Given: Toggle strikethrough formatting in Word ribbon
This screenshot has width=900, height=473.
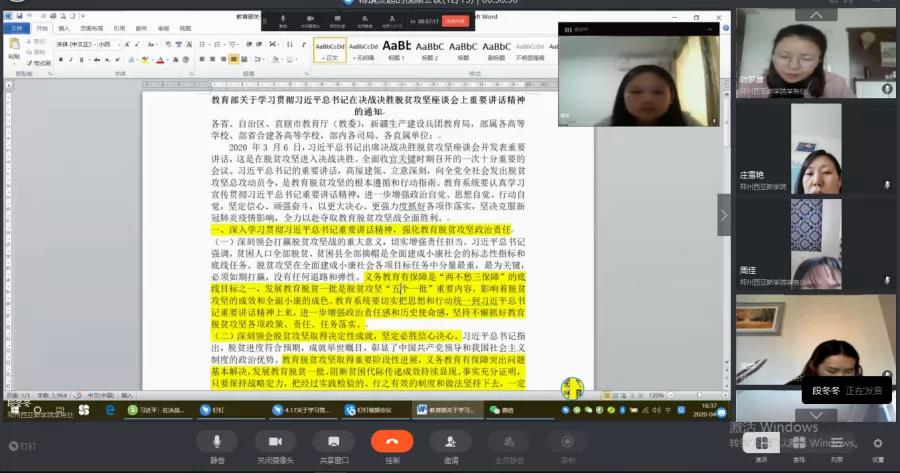Looking at the screenshot, I should click(96, 59).
